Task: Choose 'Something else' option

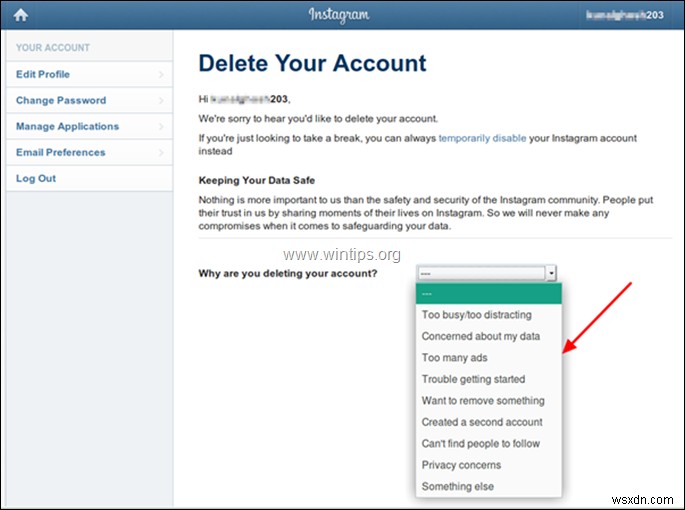Action: pos(488,486)
